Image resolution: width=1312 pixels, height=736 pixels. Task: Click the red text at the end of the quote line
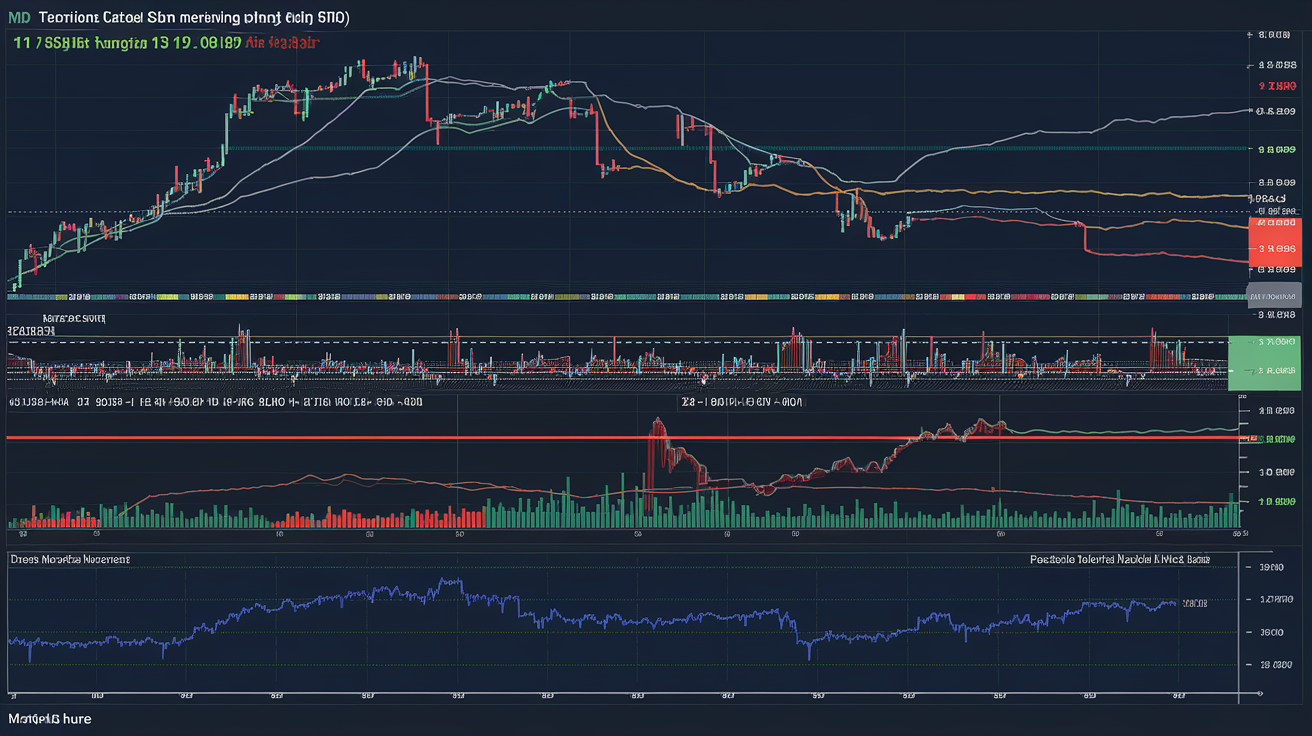281,44
